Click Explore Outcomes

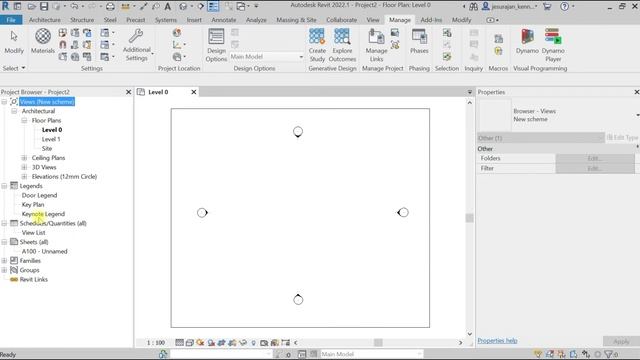point(342,45)
